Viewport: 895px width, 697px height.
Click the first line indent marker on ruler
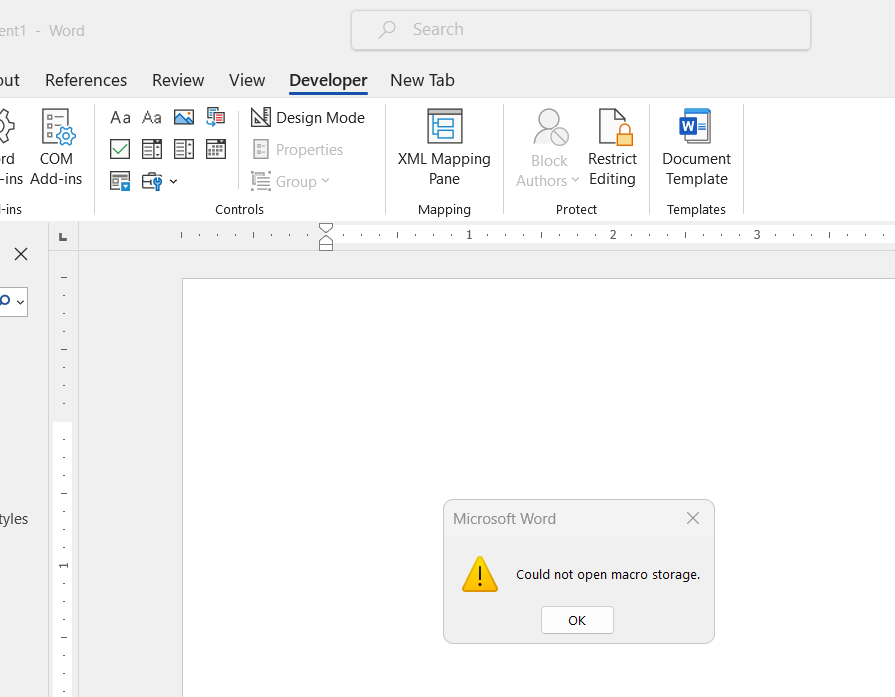tap(325, 229)
